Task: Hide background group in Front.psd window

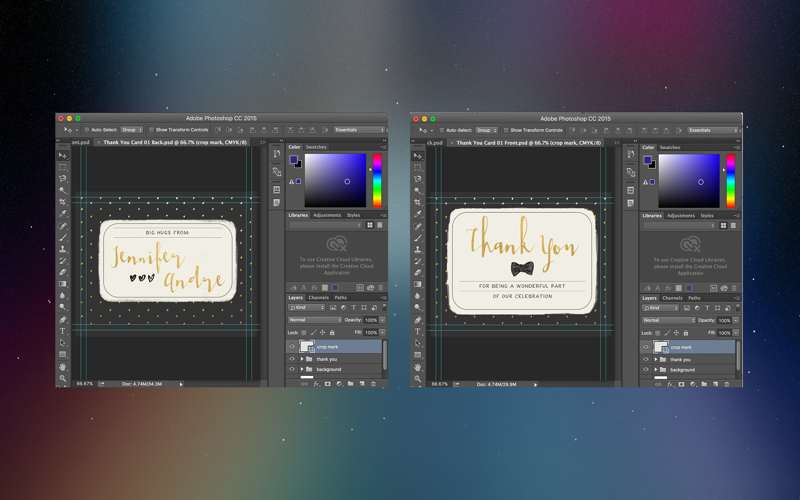Action: [x=646, y=369]
